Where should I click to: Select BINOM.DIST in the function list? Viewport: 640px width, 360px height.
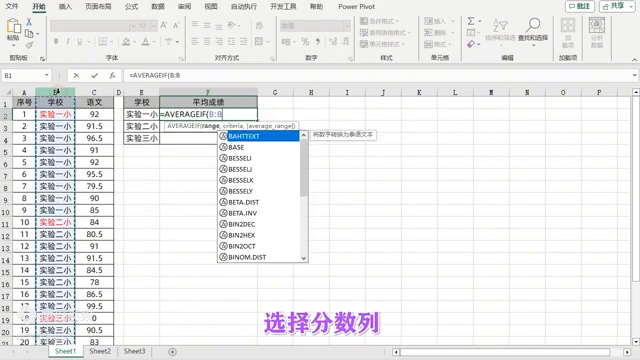[x=259, y=258]
